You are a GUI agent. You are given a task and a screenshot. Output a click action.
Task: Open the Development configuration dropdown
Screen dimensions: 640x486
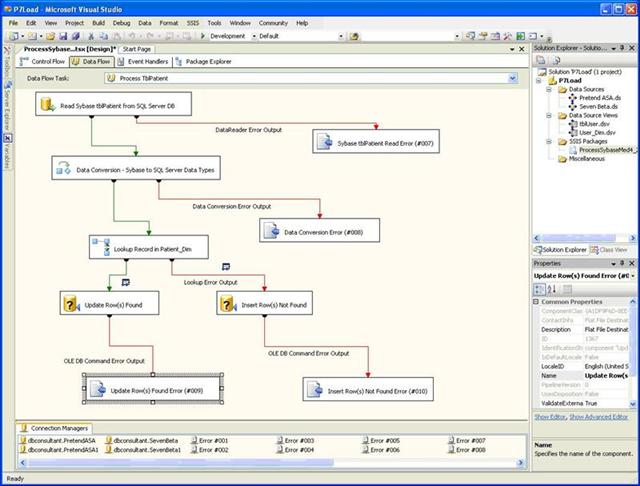pyautogui.click(x=254, y=36)
